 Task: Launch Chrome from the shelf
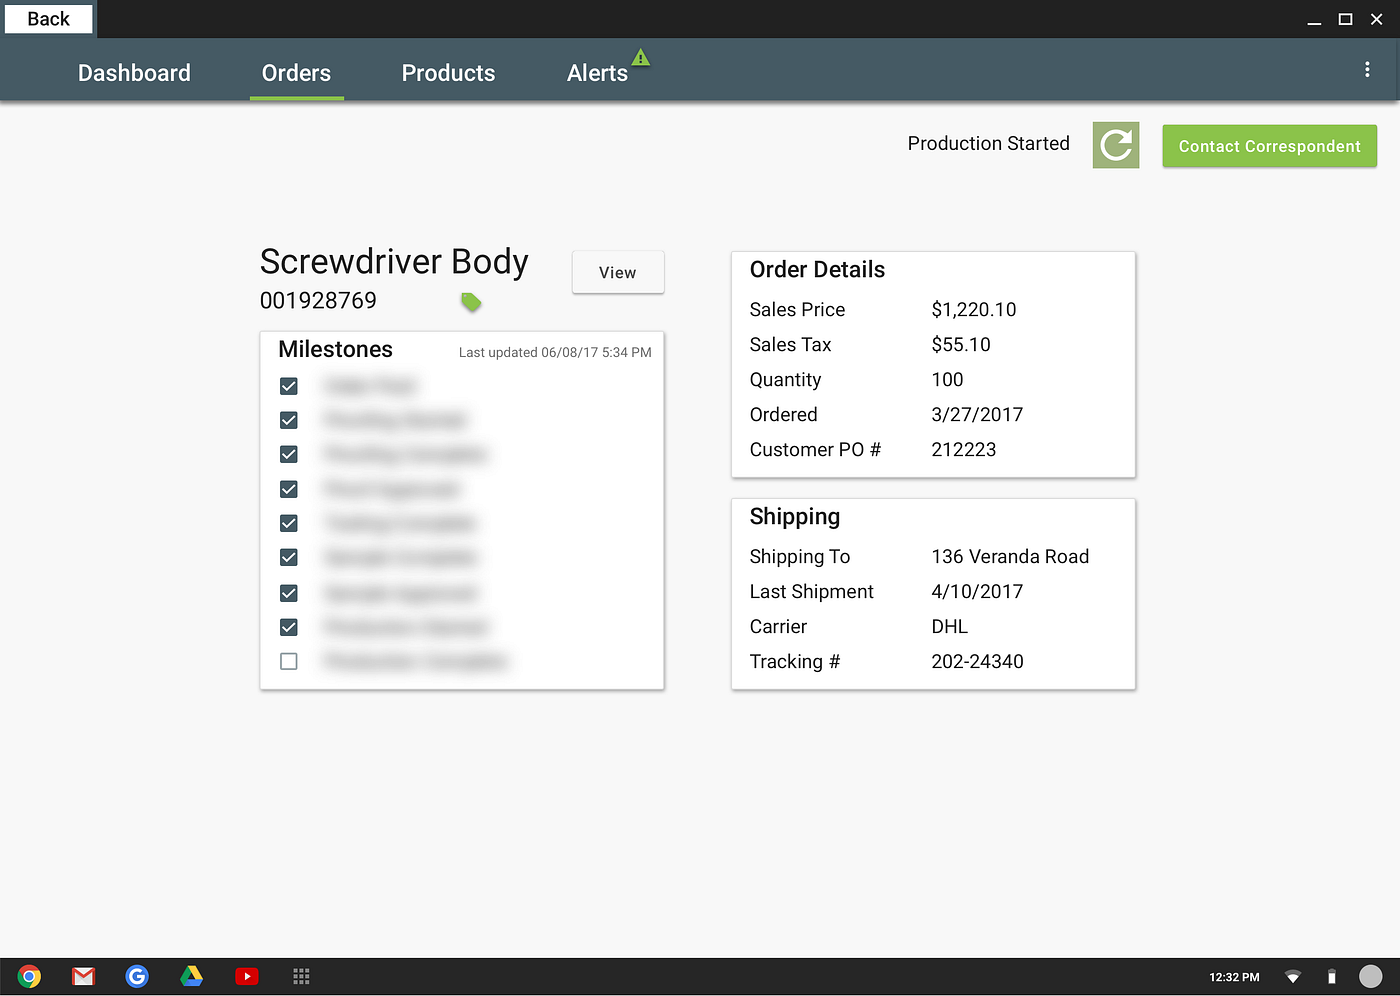(x=29, y=976)
